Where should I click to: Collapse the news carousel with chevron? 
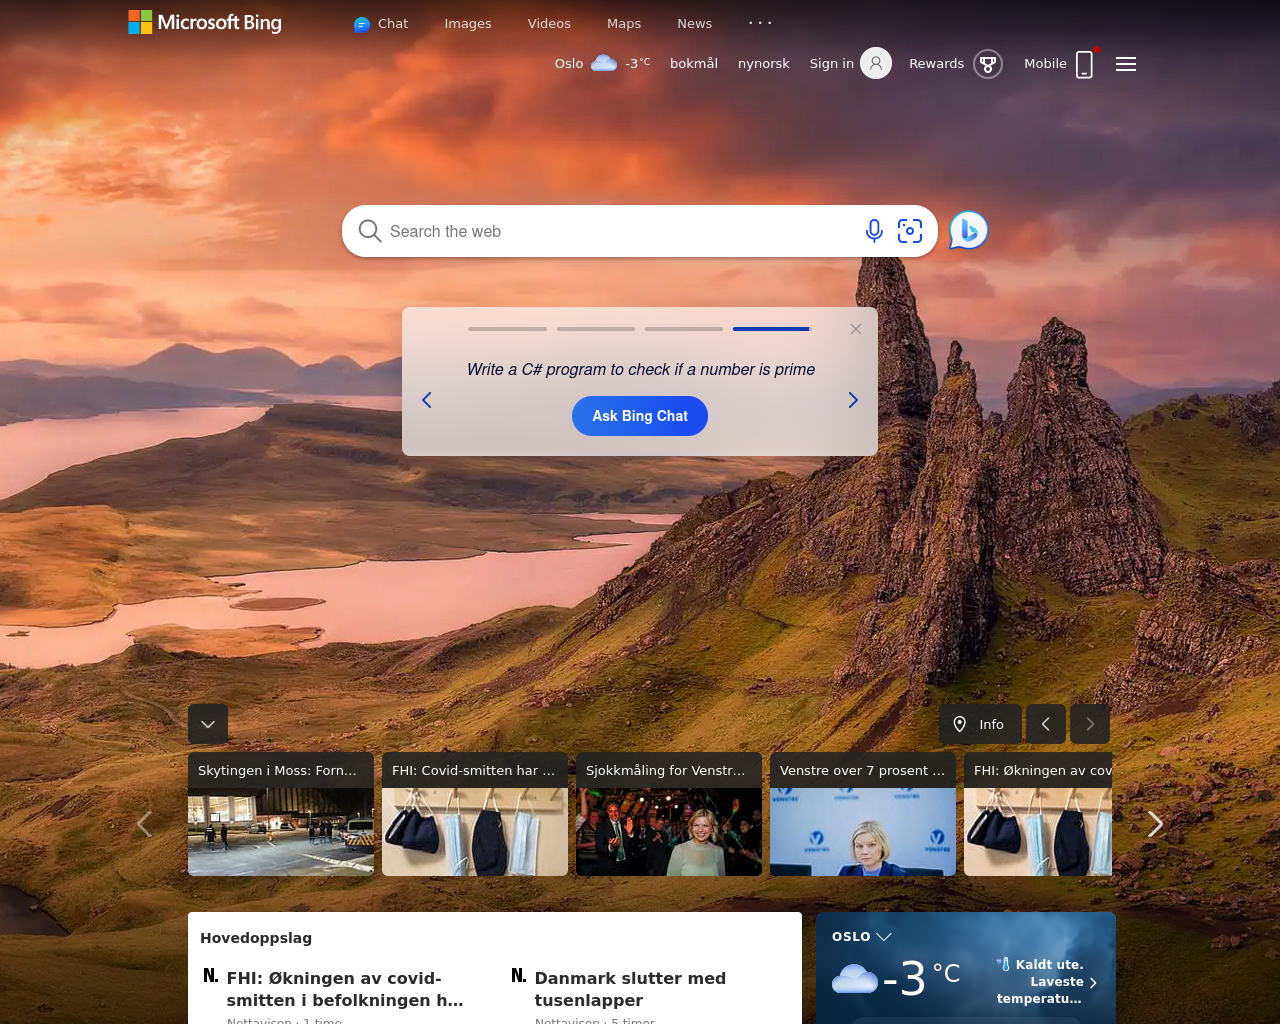(208, 724)
